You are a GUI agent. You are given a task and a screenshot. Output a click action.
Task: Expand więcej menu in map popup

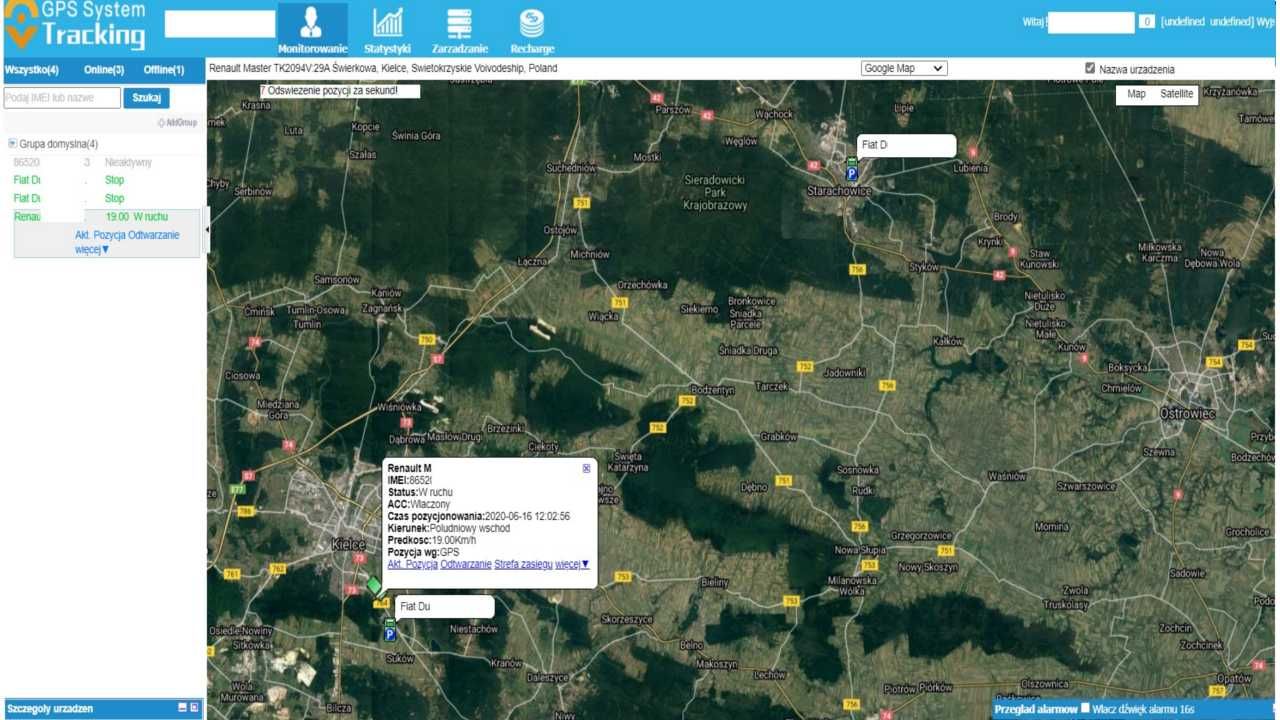point(572,564)
